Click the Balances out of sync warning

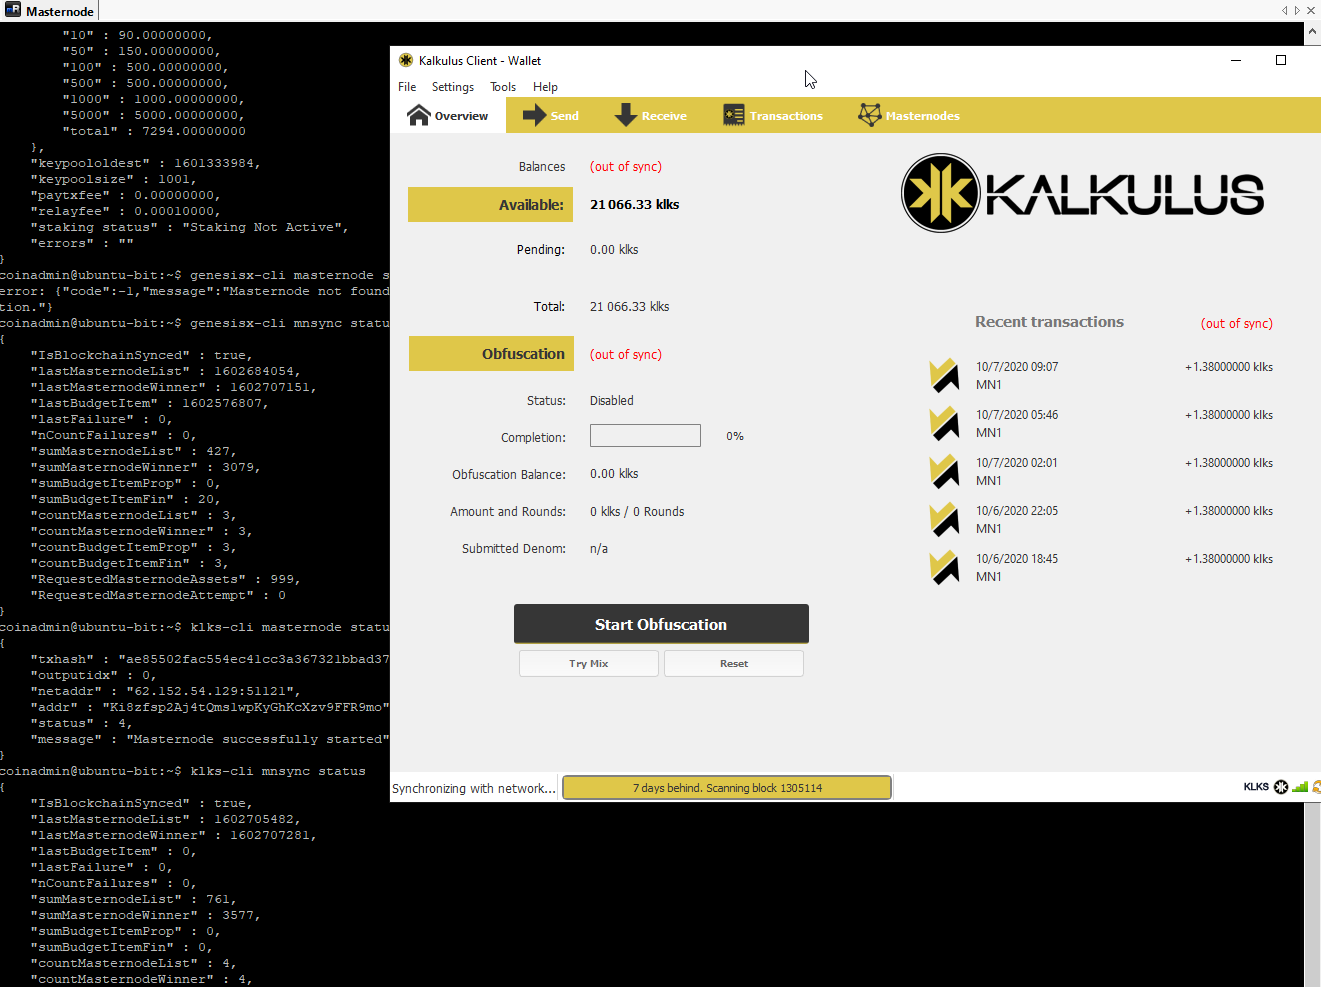[x=626, y=167]
